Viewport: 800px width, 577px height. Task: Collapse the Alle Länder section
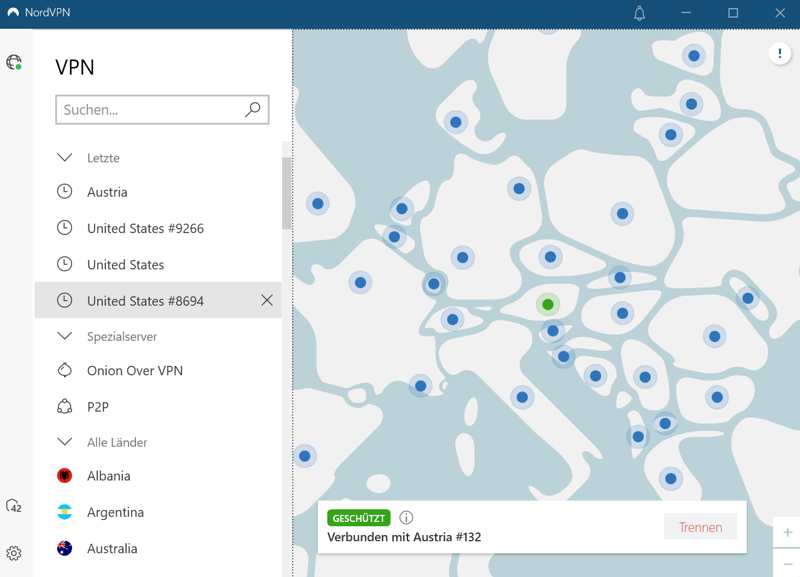coord(65,442)
